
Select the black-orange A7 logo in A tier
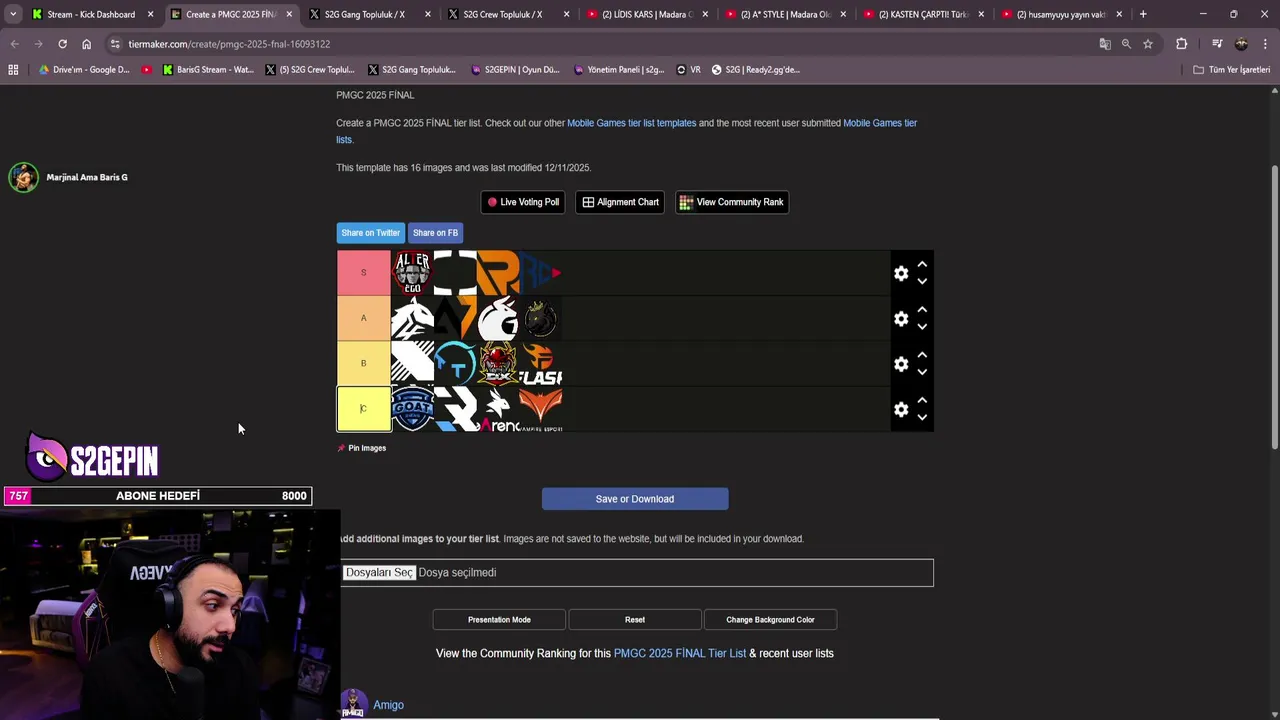(455, 319)
